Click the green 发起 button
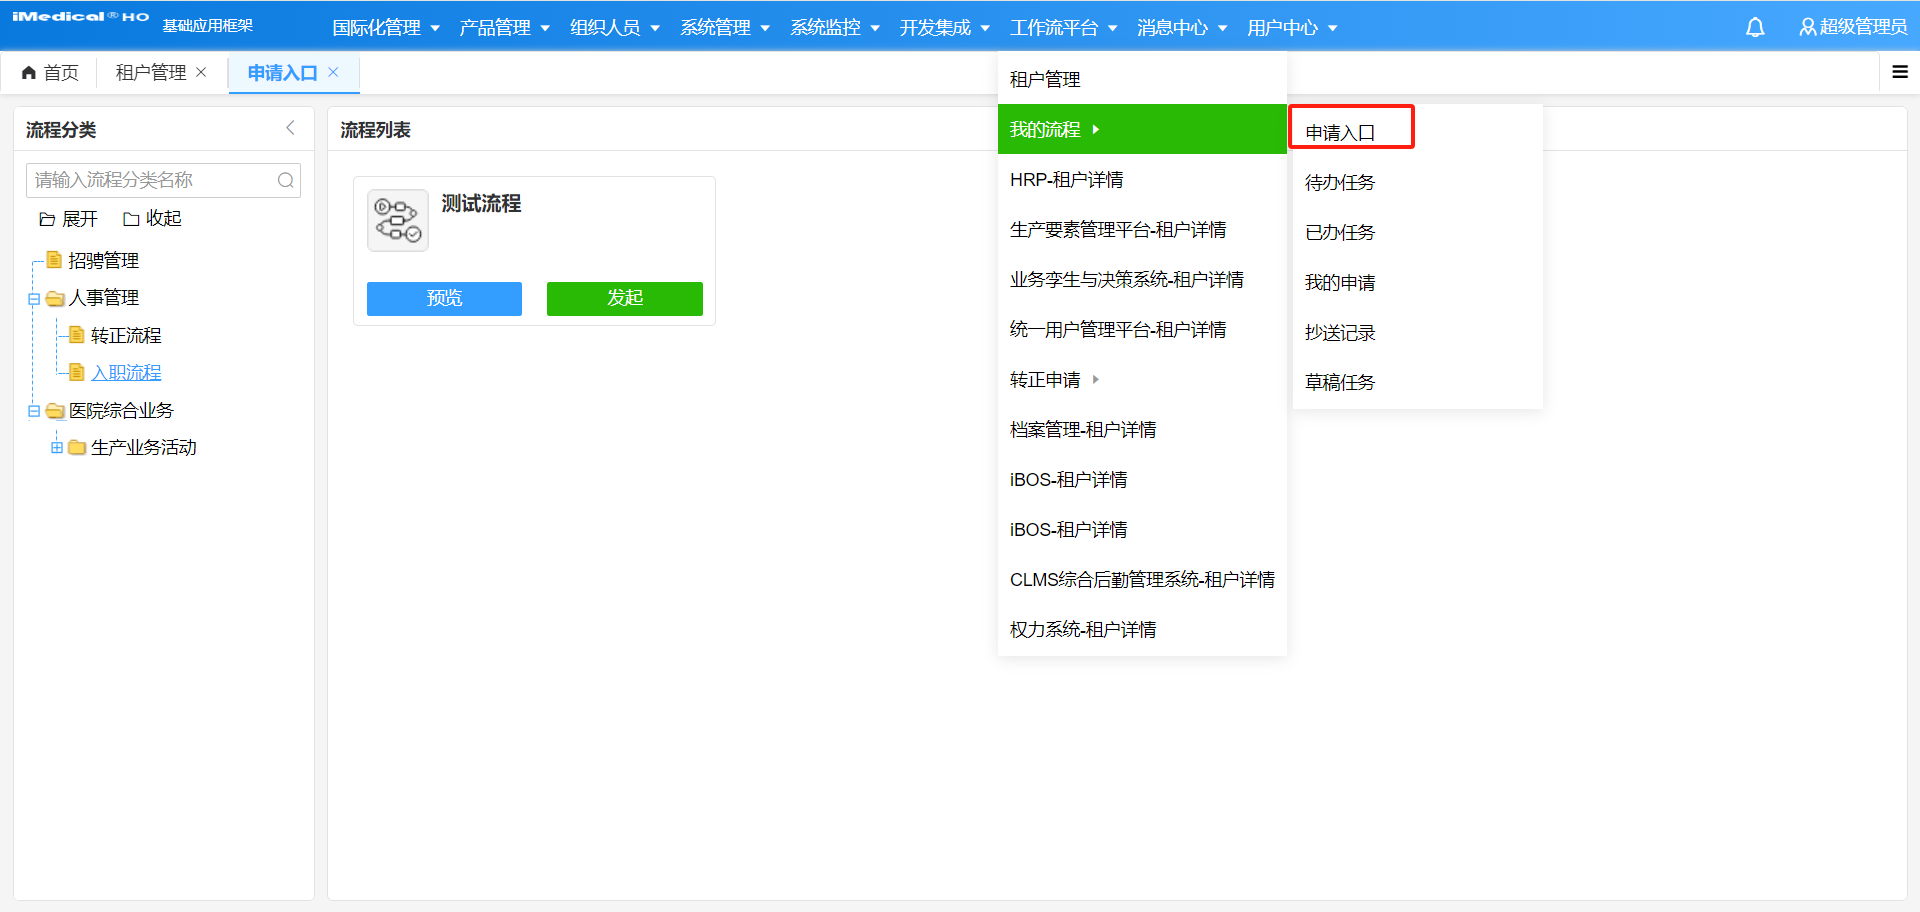The width and height of the screenshot is (1920, 912). click(x=624, y=298)
